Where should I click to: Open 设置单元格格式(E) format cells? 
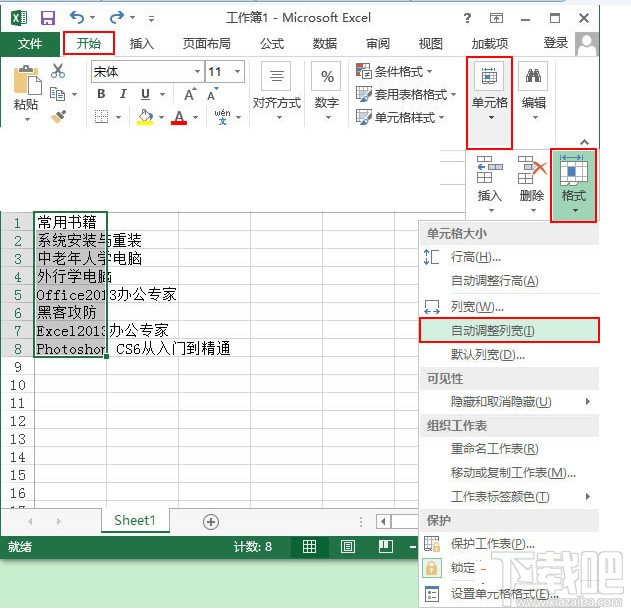click(x=509, y=593)
